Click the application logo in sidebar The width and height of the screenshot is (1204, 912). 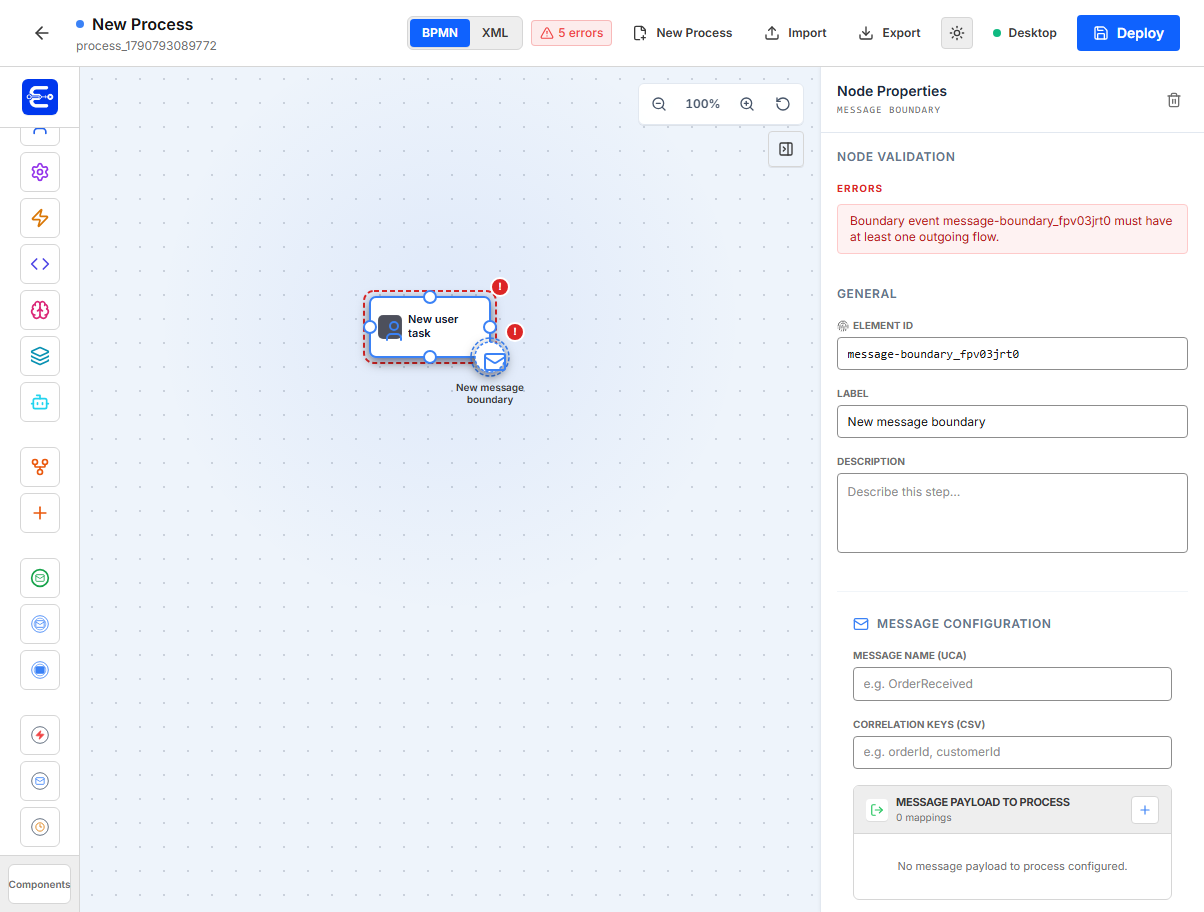point(40,97)
